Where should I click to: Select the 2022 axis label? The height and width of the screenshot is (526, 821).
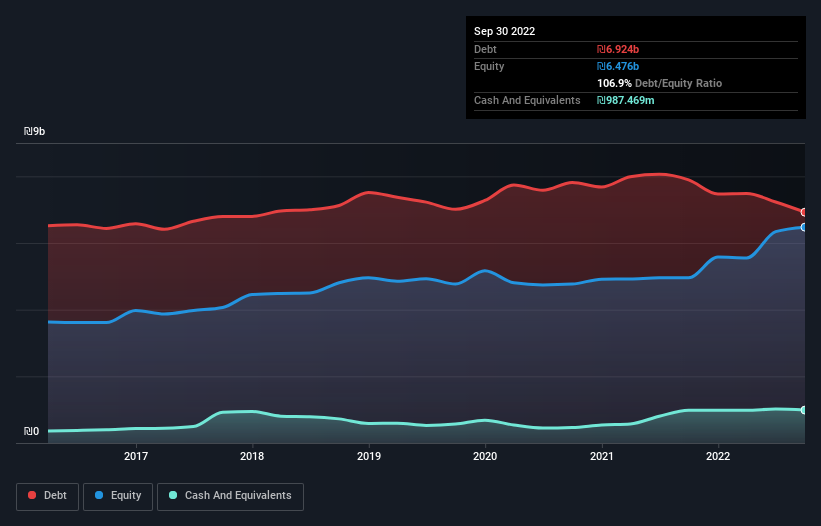click(718, 456)
